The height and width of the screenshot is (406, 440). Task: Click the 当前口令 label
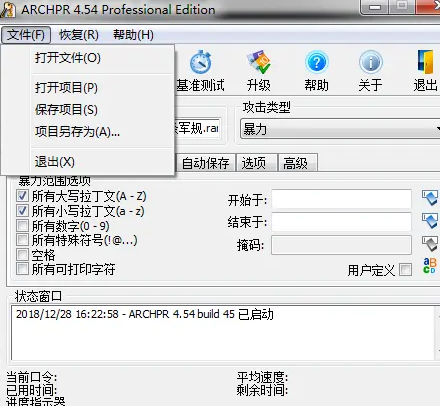(x=32, y=377)
